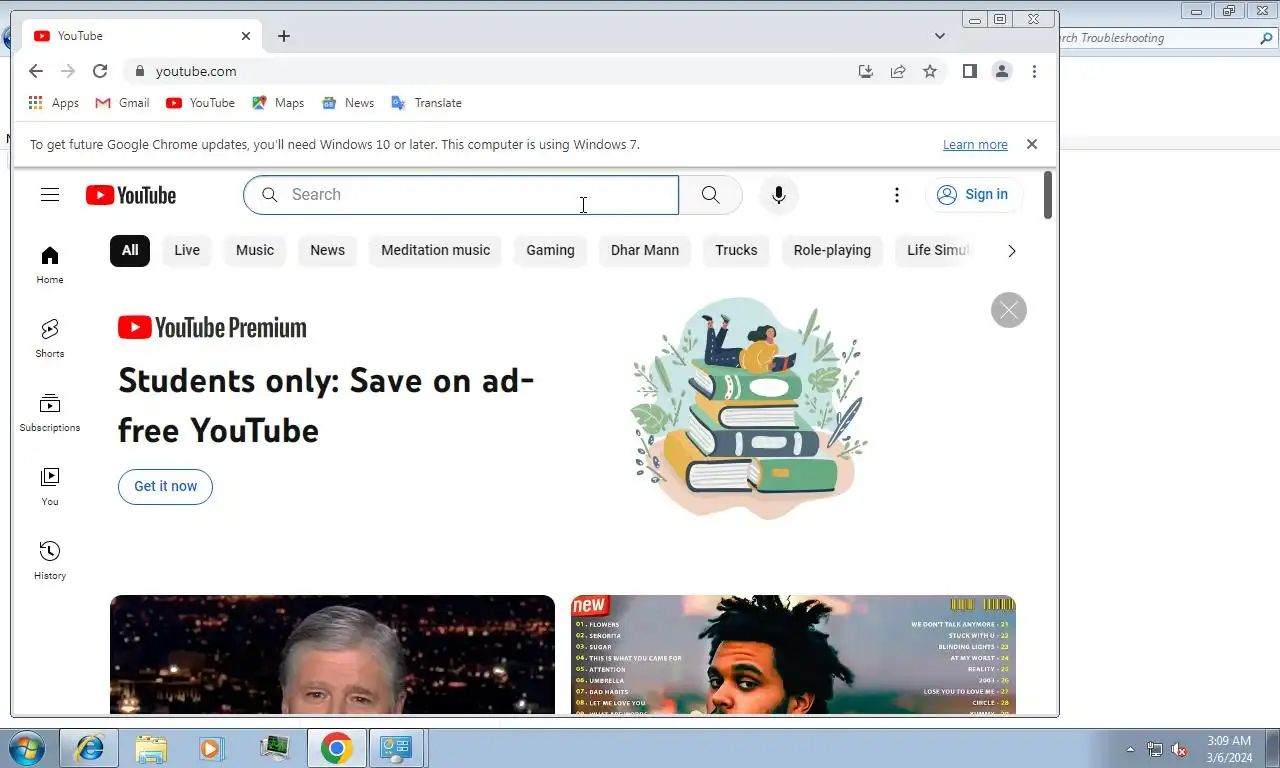Open the Apps bookmark shortcut
1280x768 pixels.
[x=54, y=103]
